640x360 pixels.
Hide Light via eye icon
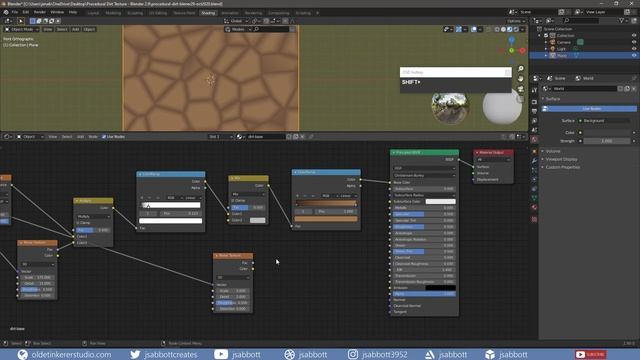tap(634, 49)
